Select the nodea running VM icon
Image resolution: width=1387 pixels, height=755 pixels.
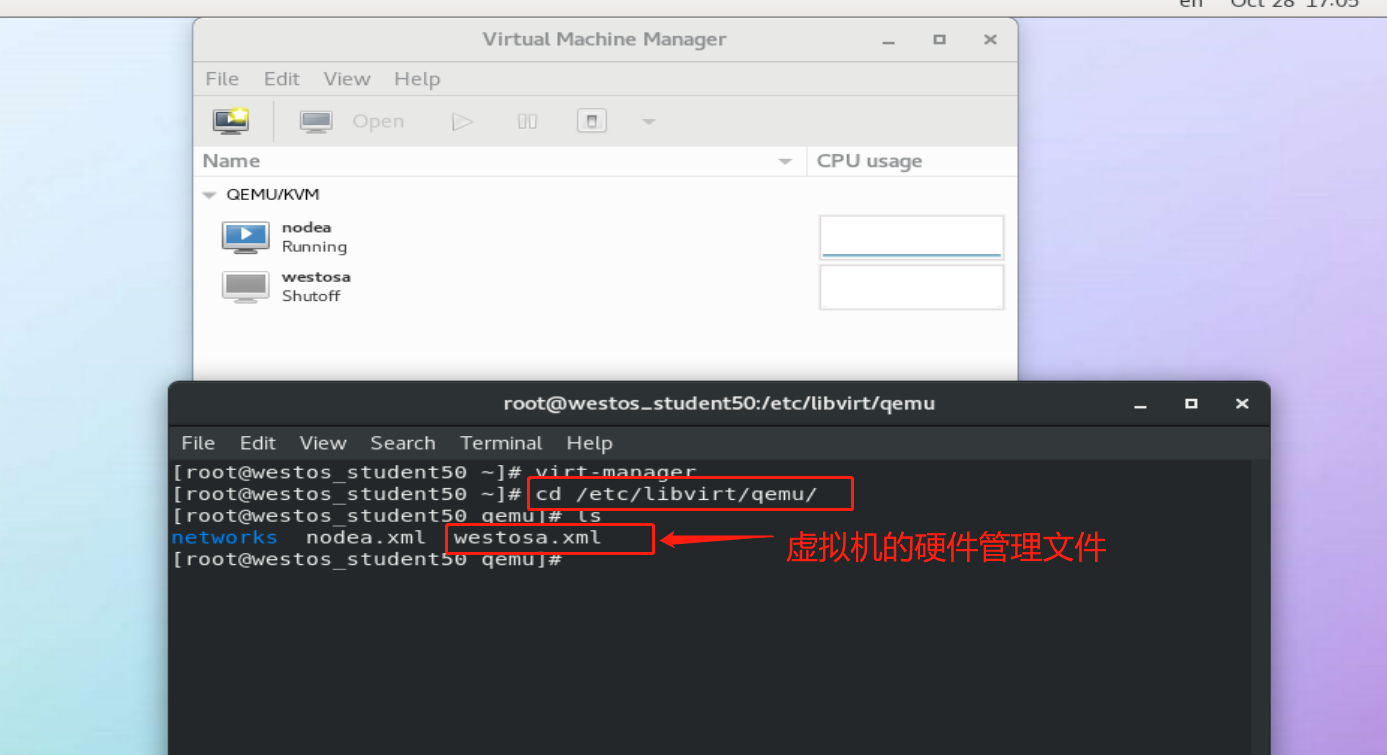(x=245, y=237)
